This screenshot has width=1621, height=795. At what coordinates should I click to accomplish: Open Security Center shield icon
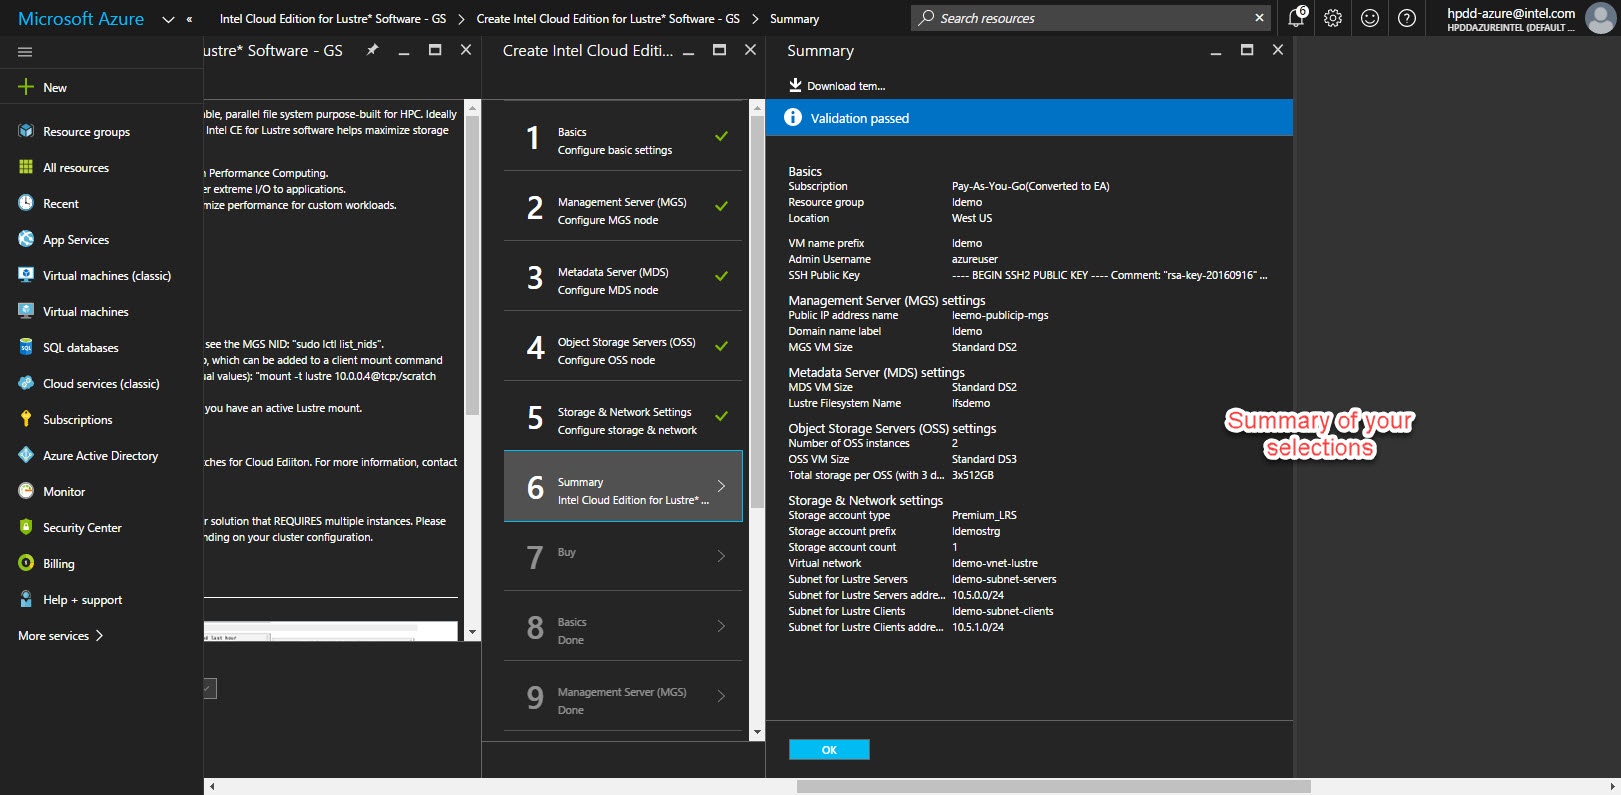pos(26,527)
